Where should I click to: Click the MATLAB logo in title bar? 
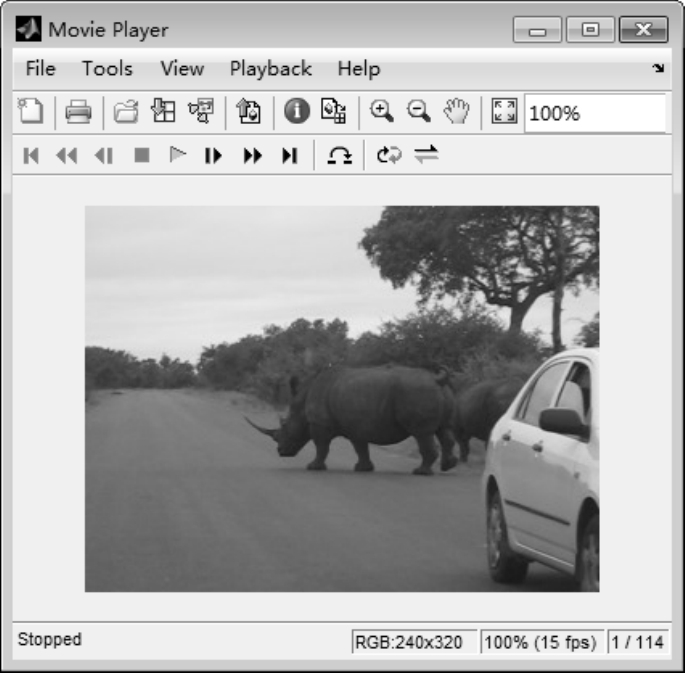[x=28, y=29]
